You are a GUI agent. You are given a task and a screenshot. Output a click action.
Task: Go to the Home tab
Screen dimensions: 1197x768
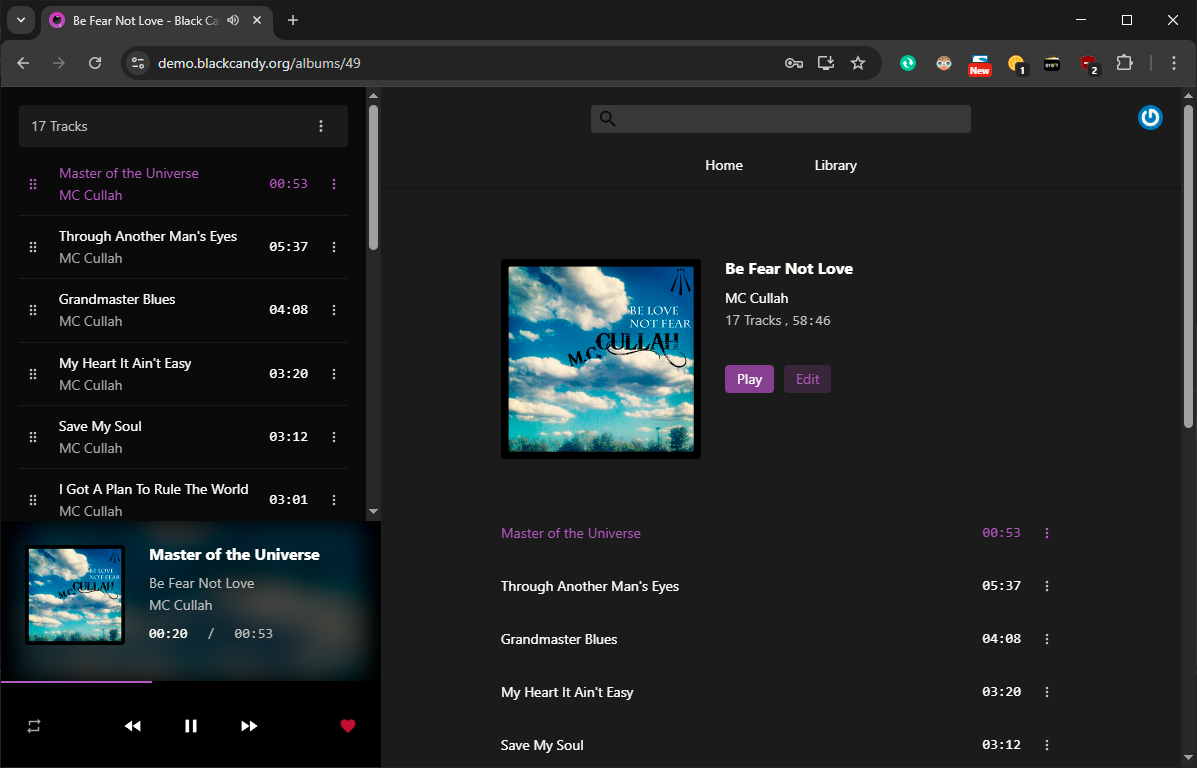[x=724, y=165]
